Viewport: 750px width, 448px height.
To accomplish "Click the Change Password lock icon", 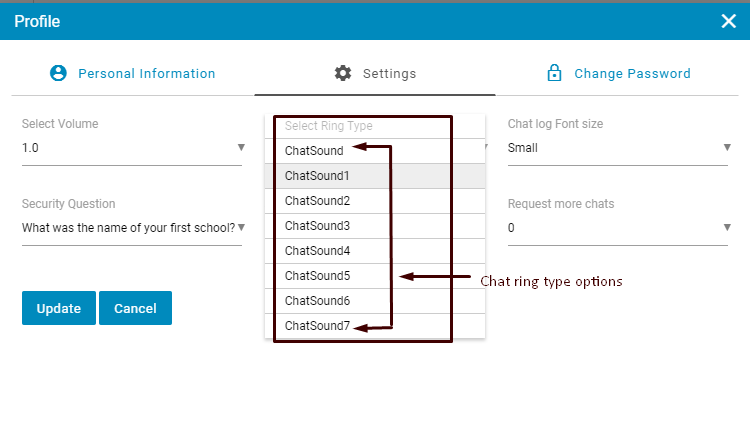I will [553, 73].
